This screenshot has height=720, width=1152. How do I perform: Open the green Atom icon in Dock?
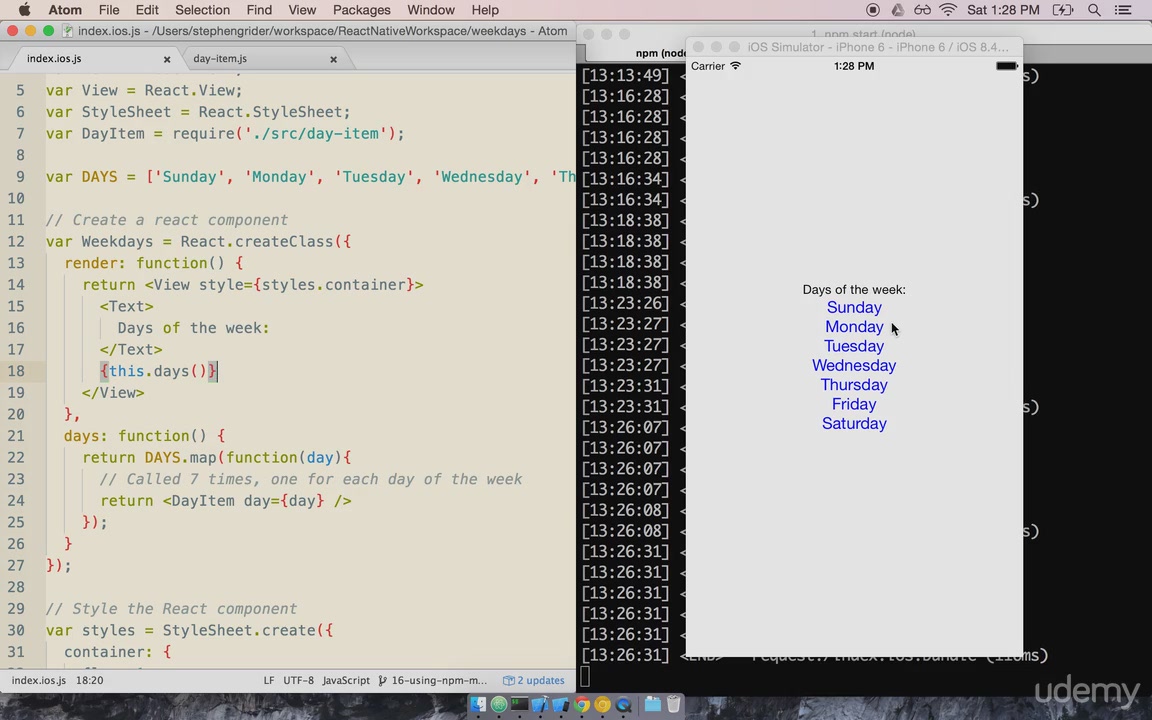499,705
